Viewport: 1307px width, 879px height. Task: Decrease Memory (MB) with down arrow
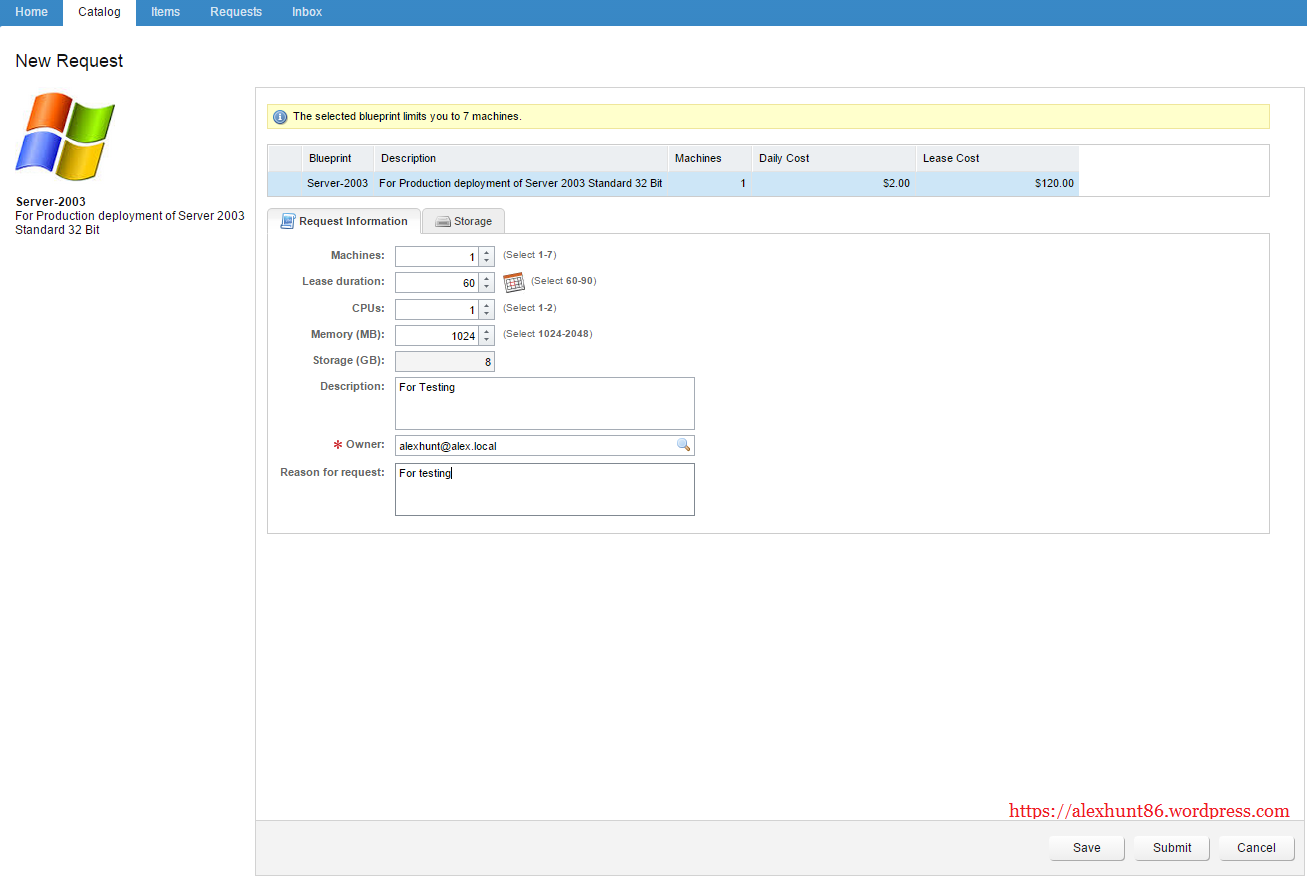pyautogui.click(x=487, y=341)
